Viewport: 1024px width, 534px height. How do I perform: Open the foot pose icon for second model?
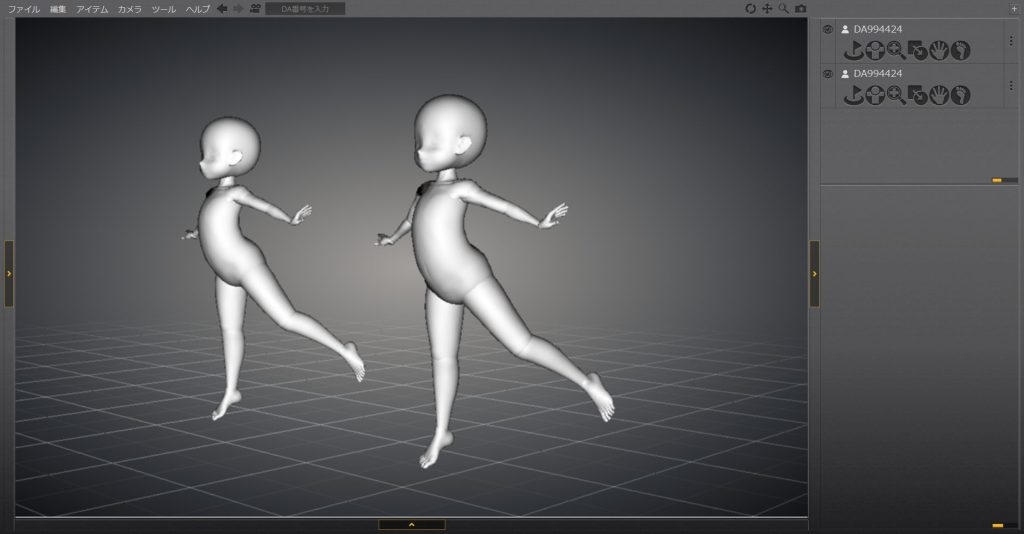pyautogui.click(x=960, y=95)
